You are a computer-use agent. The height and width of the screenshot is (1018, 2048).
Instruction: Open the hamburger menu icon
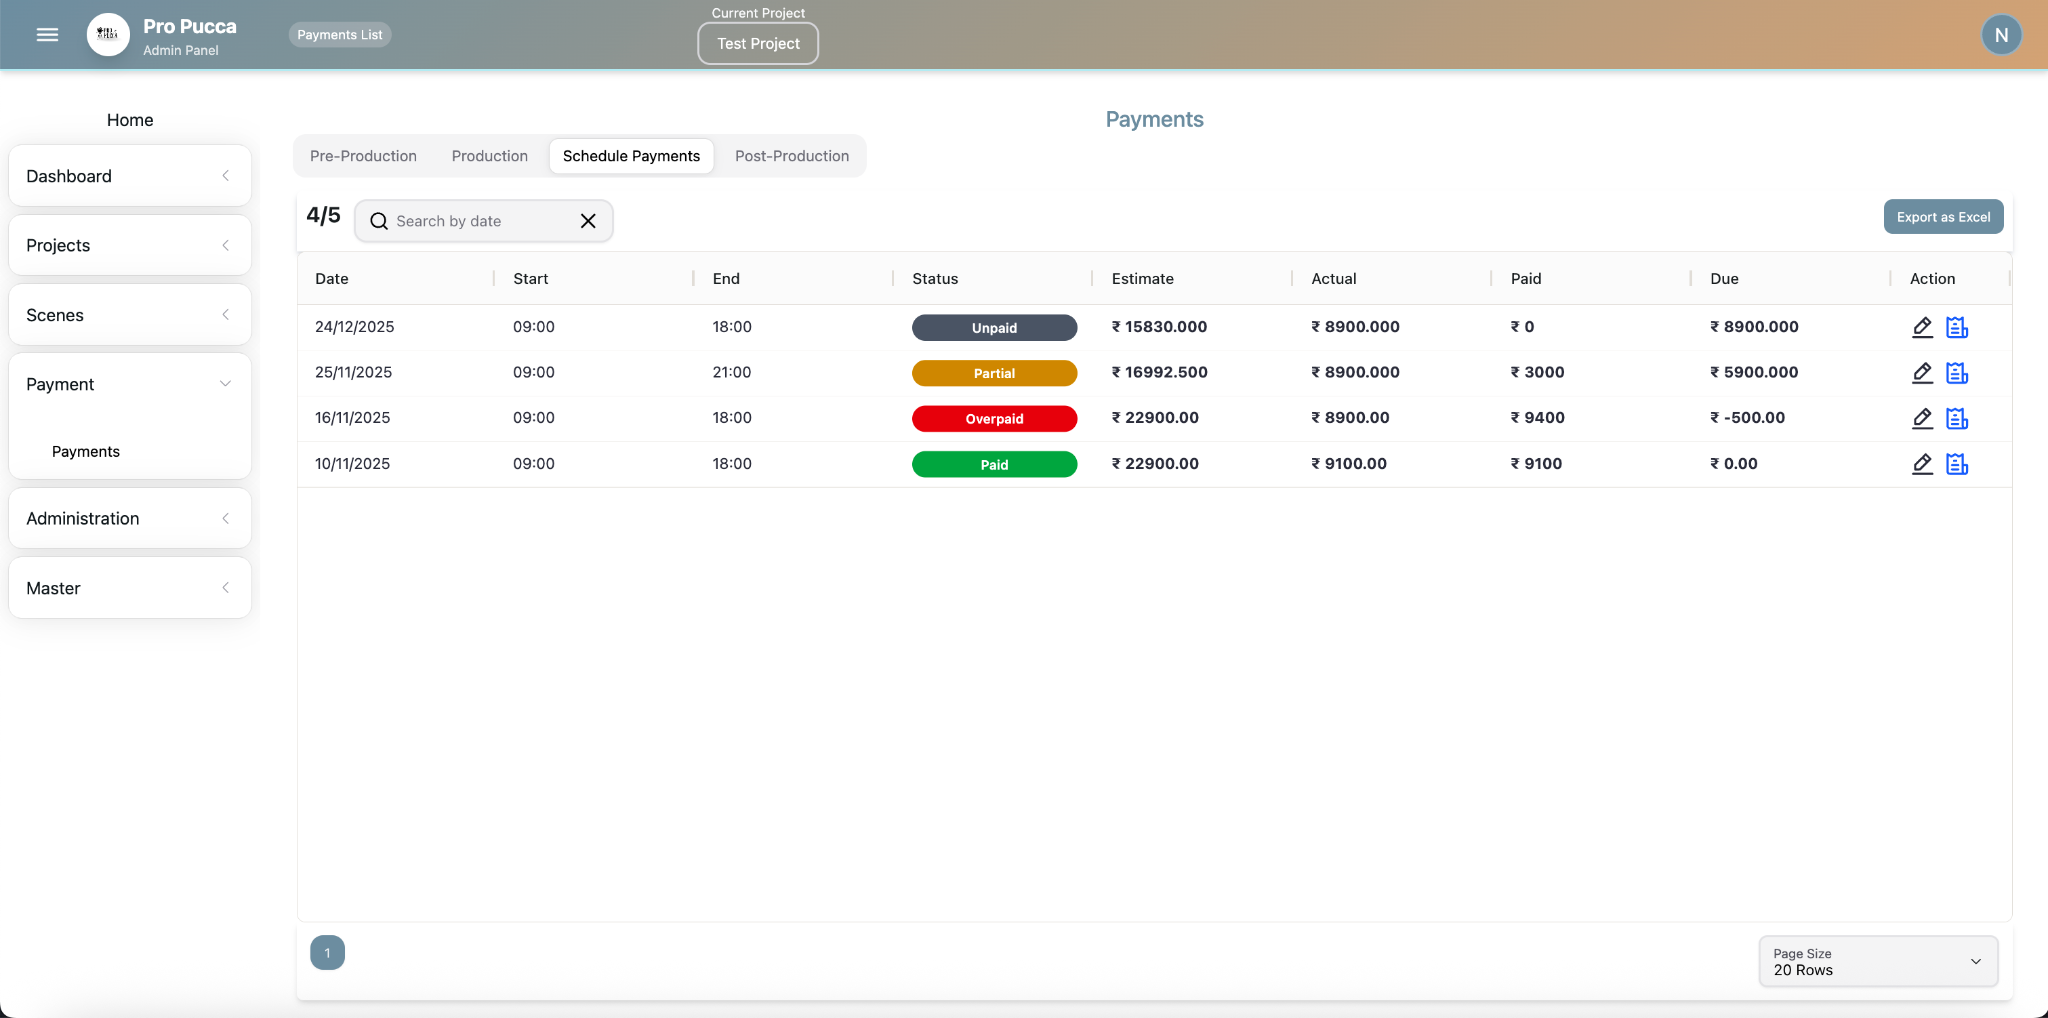coord(47,35)
